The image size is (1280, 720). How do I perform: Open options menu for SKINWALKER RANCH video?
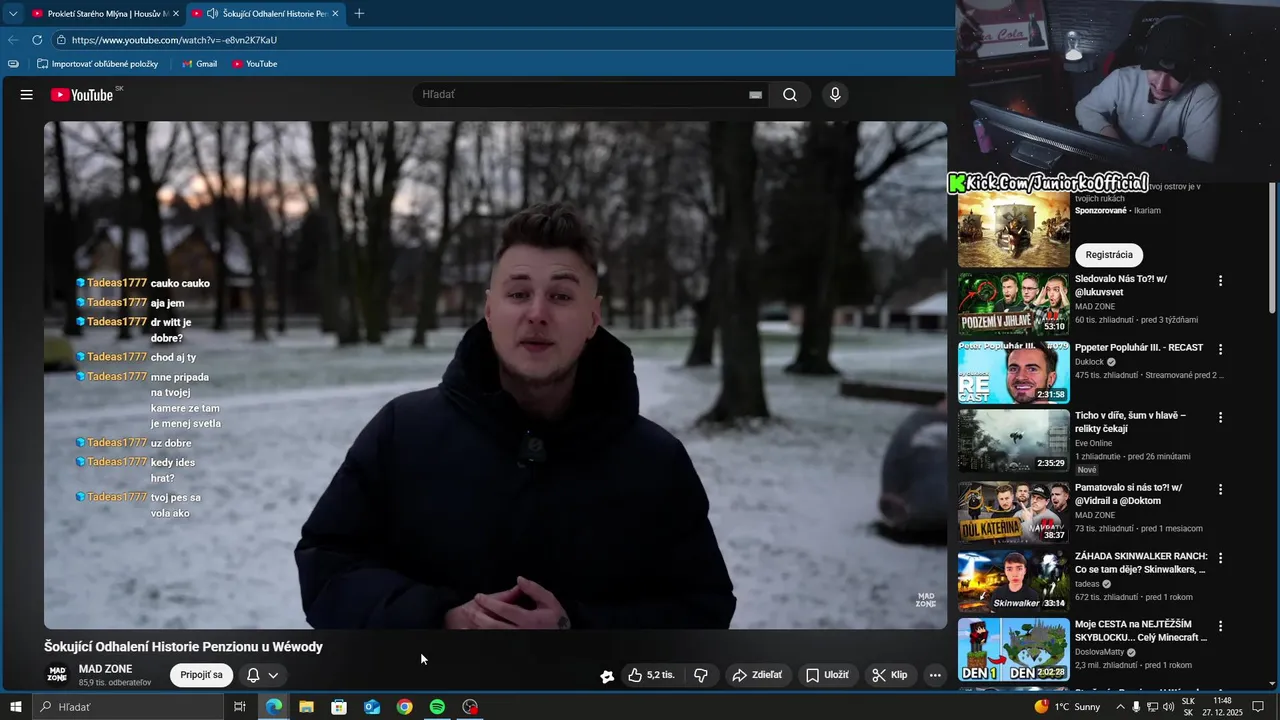click(x=1220, y=557)
